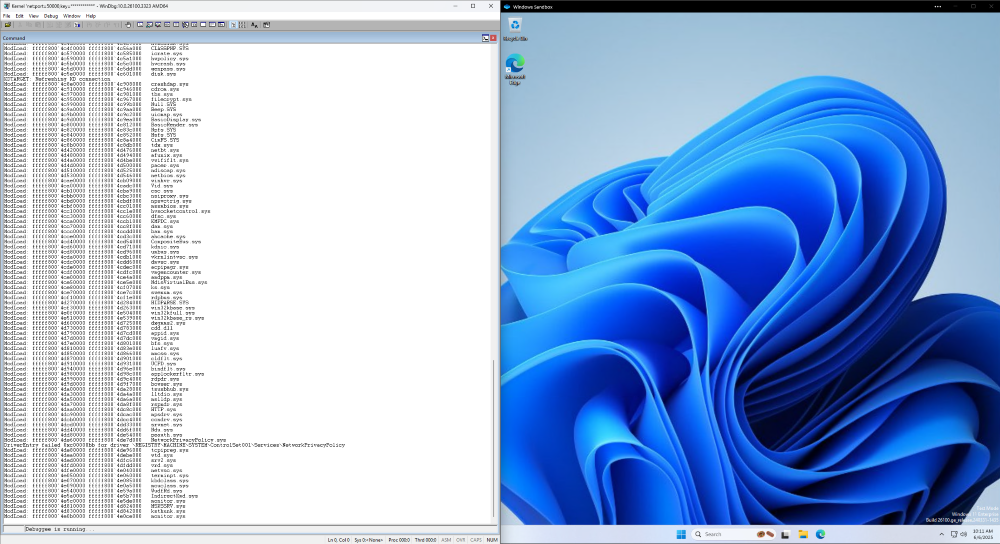Viewport: 1000px width, 544px height.
Task: Open Edge from the Sandbox taskbar
Action: (x=820, y=534)
